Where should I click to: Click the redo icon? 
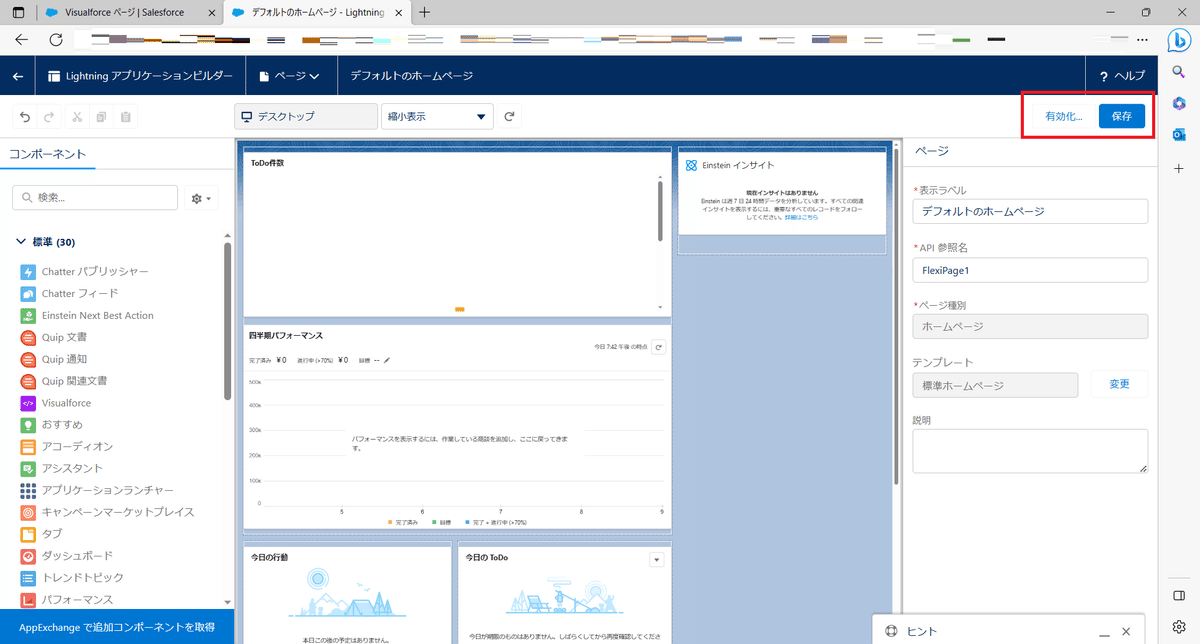49,117
